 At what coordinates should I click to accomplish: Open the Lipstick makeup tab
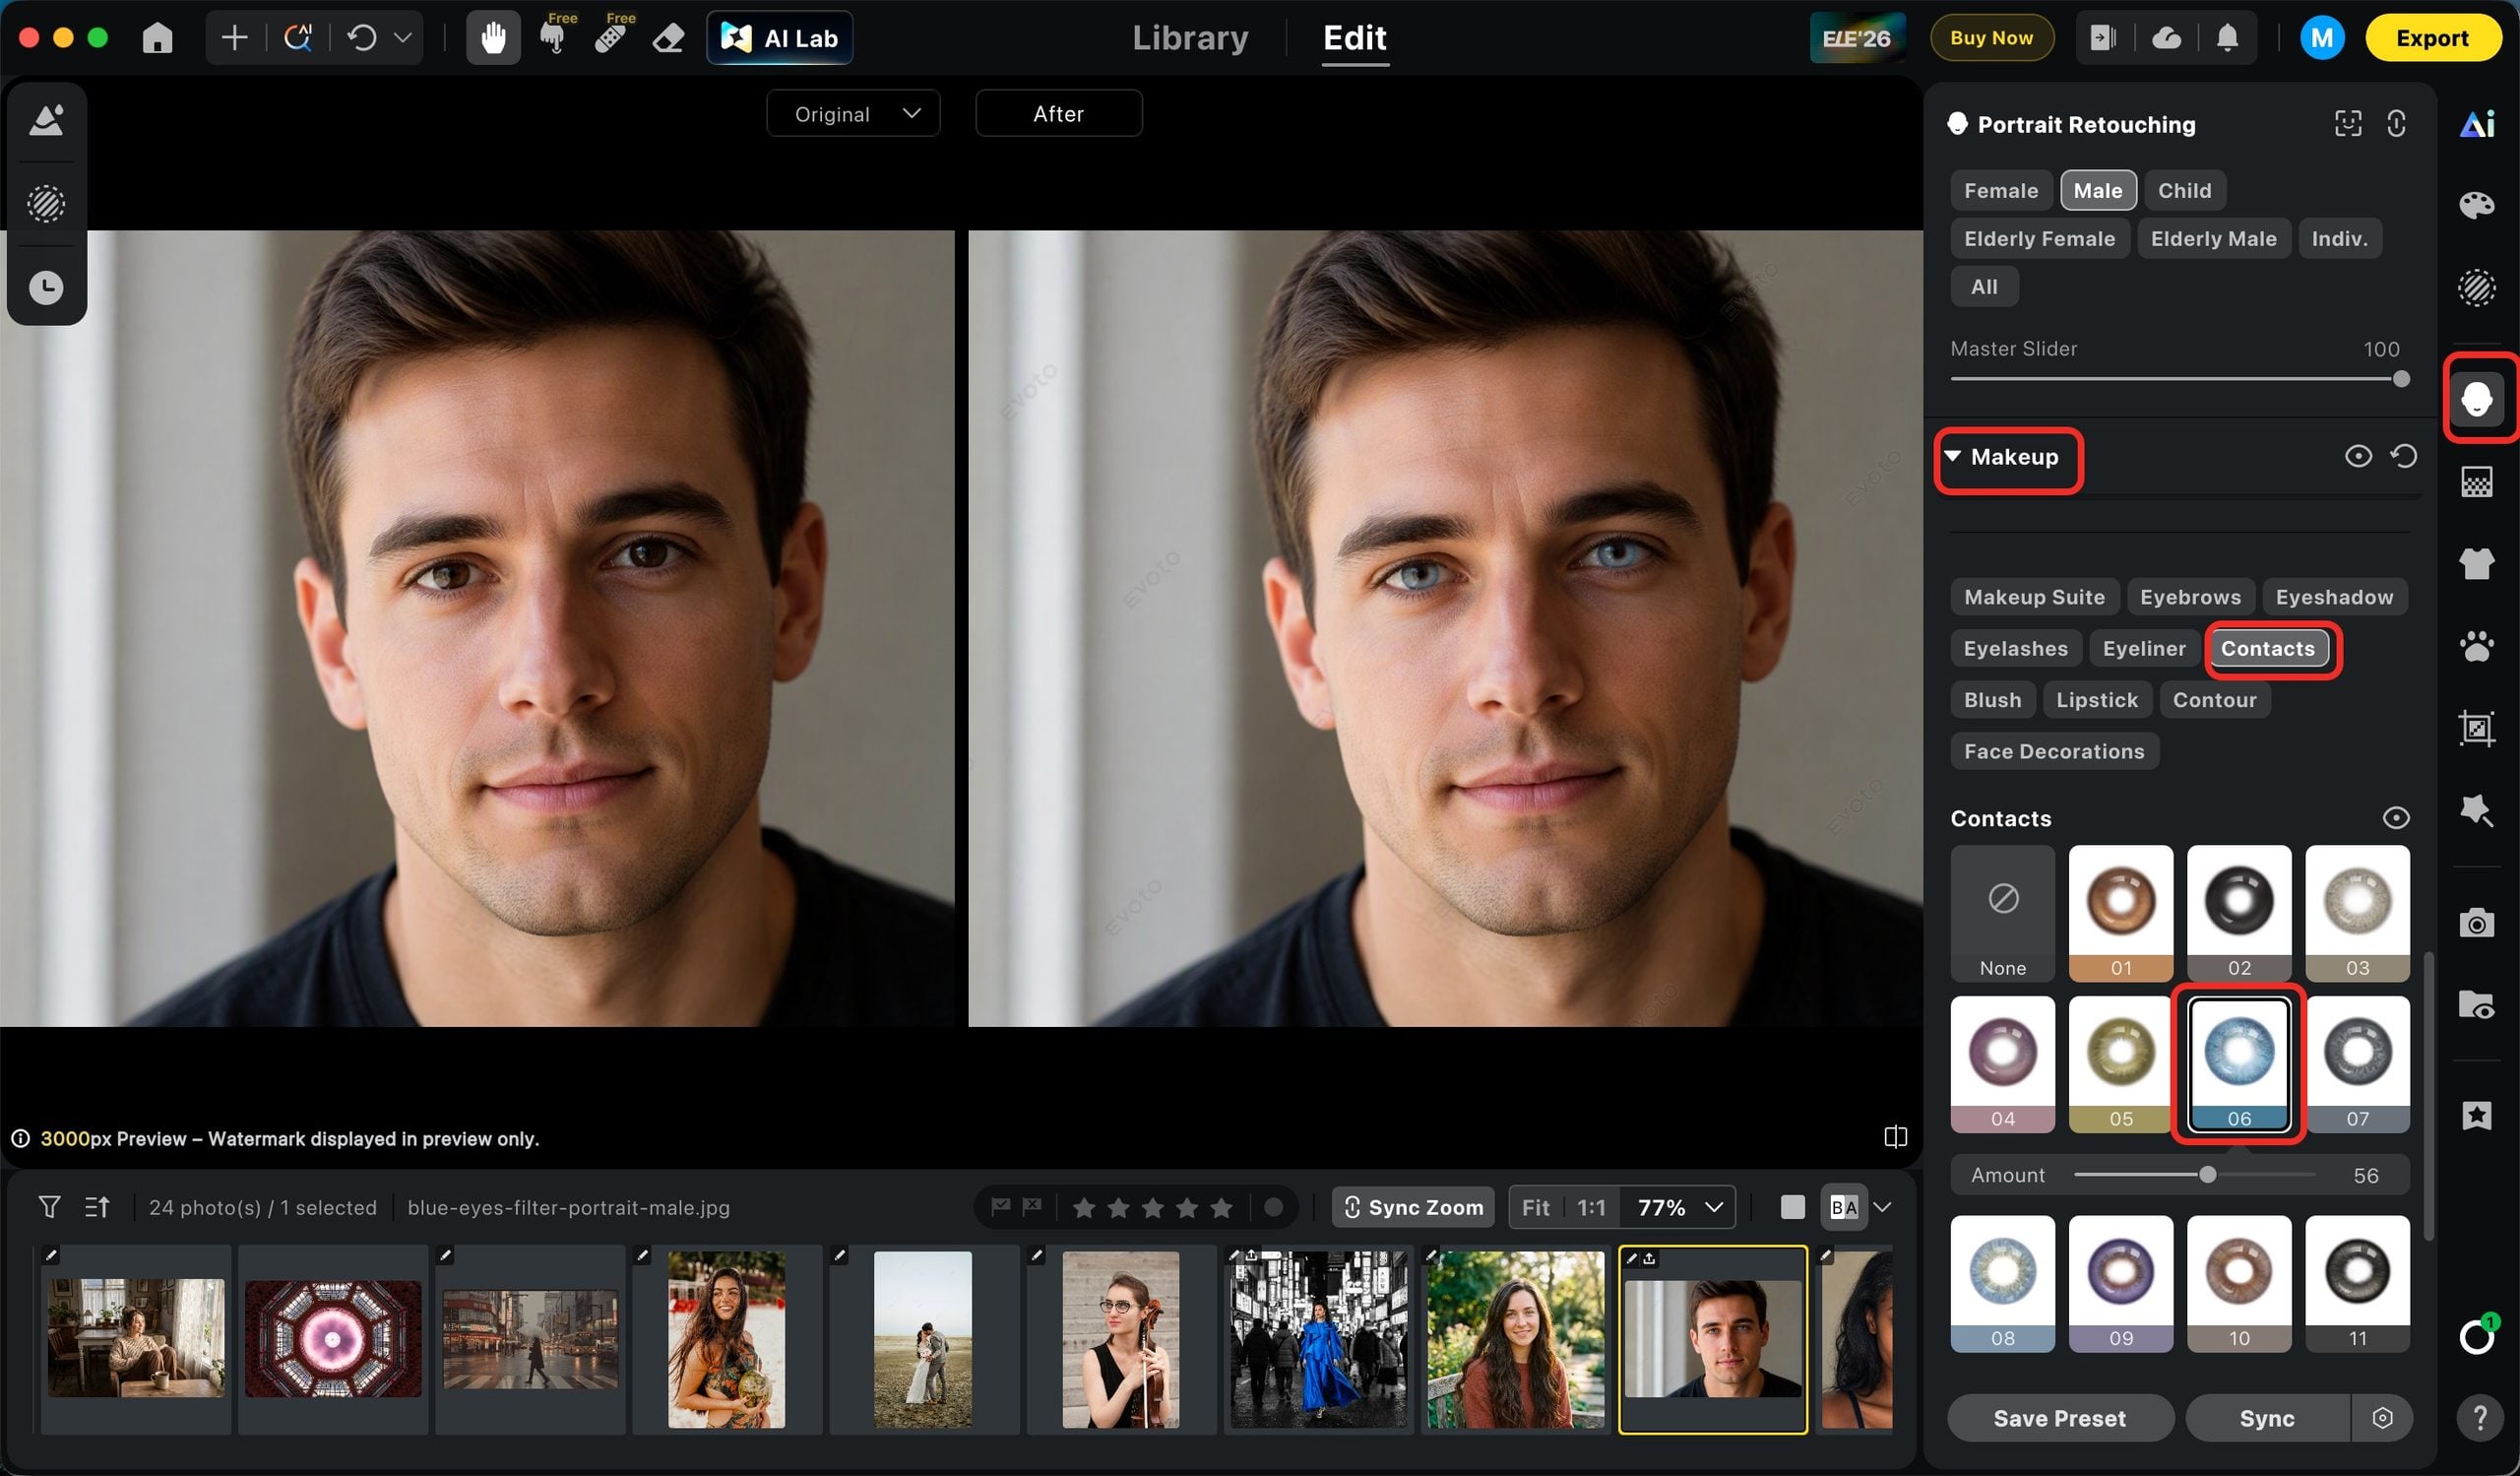[x=2097, y=700]
